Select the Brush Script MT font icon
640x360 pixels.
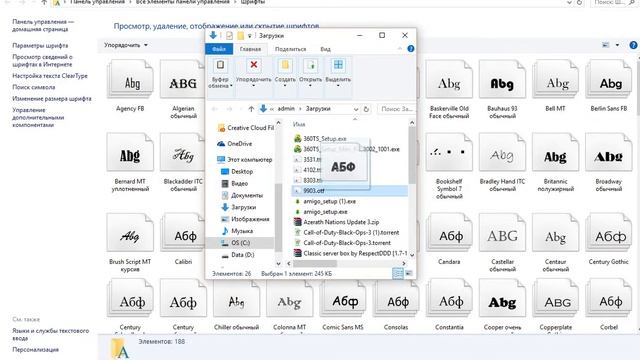point(130,232)
